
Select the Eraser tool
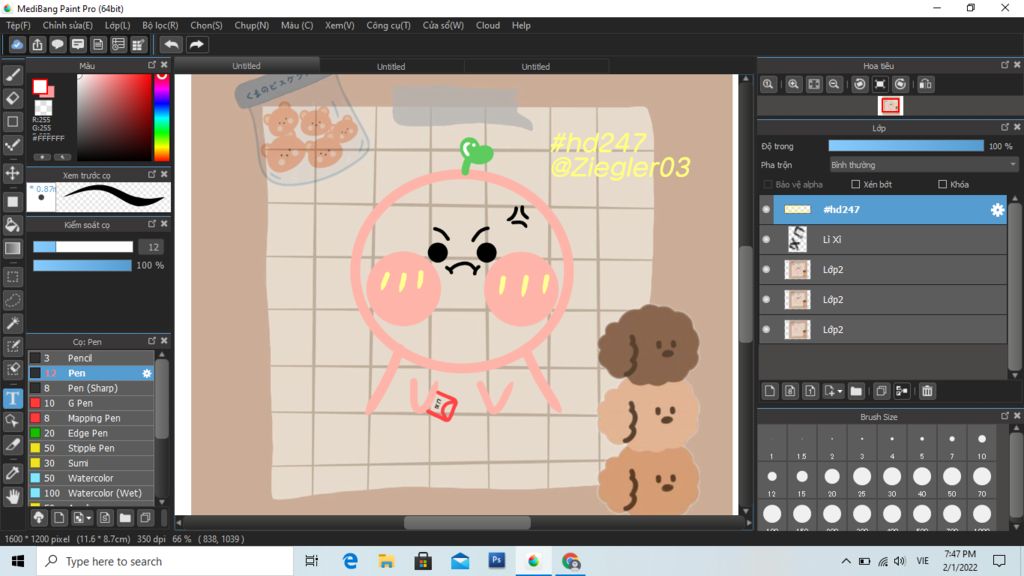[12, 98]
